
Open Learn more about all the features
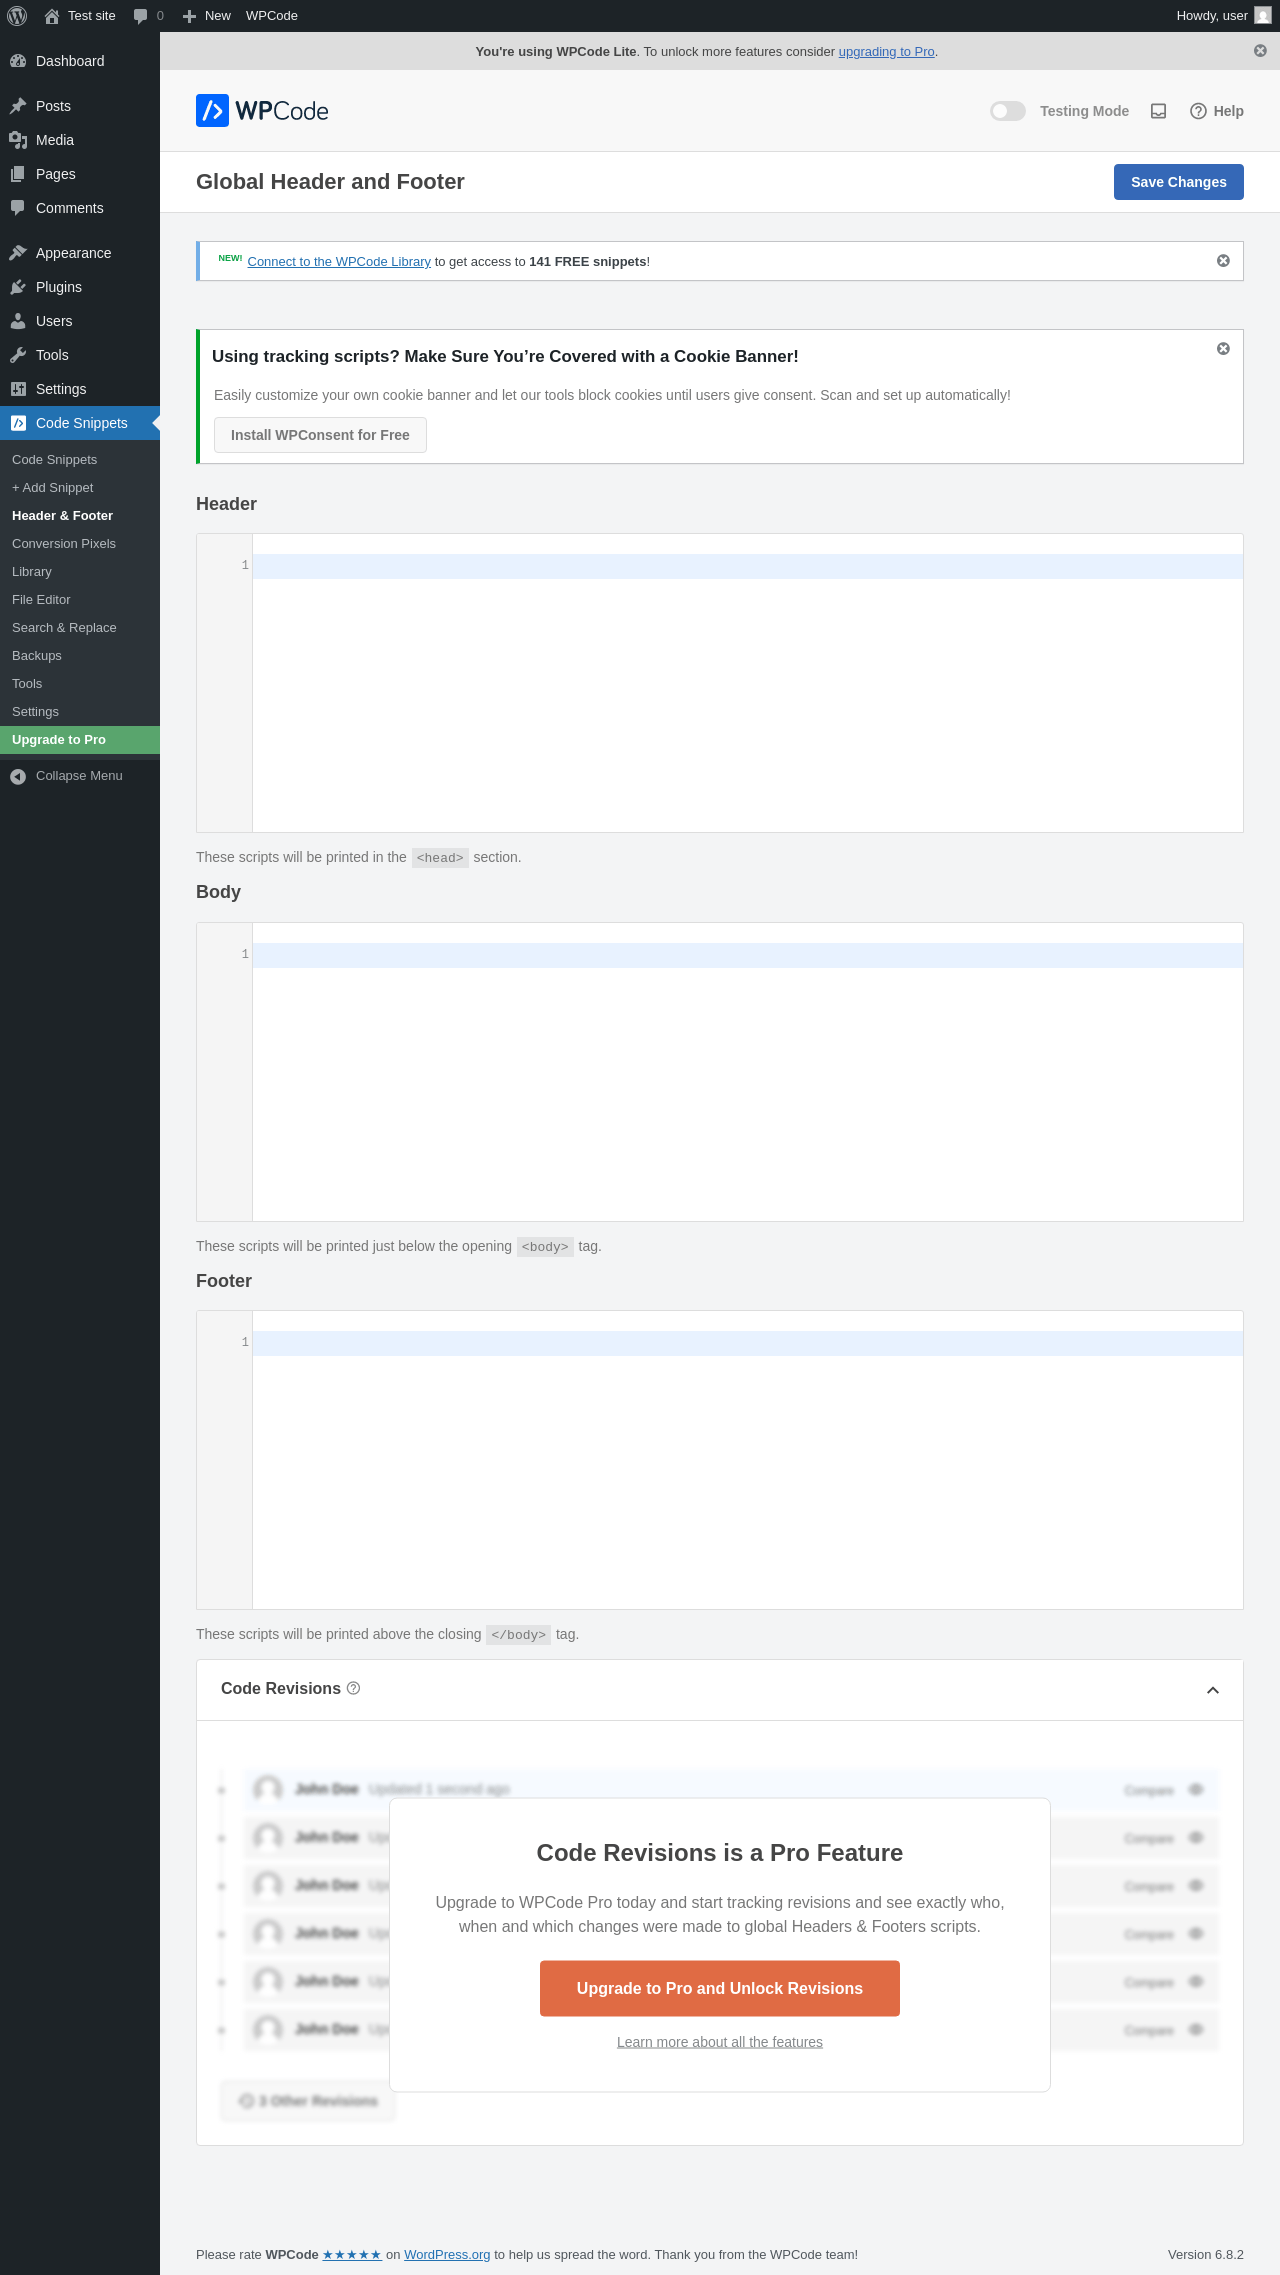[x=720, y=2042]
